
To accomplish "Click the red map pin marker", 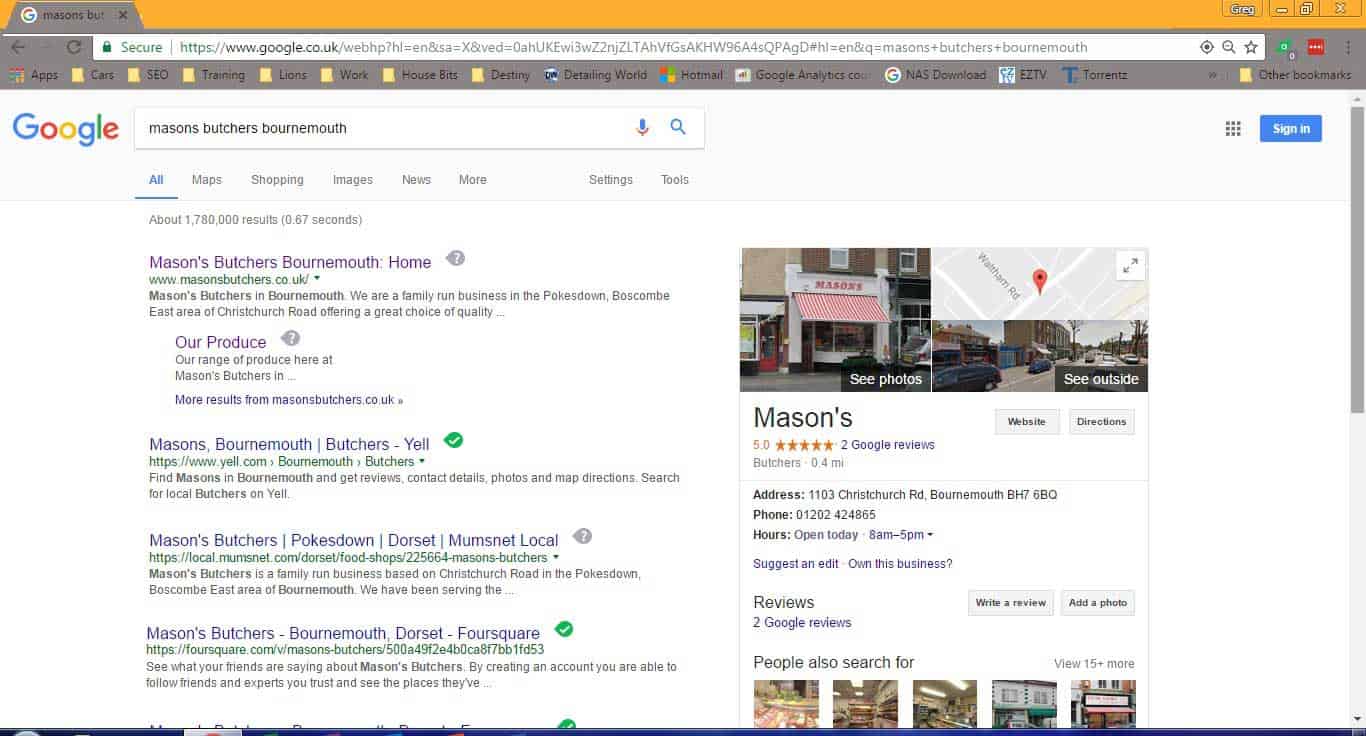I will [x=1040, y=282].
